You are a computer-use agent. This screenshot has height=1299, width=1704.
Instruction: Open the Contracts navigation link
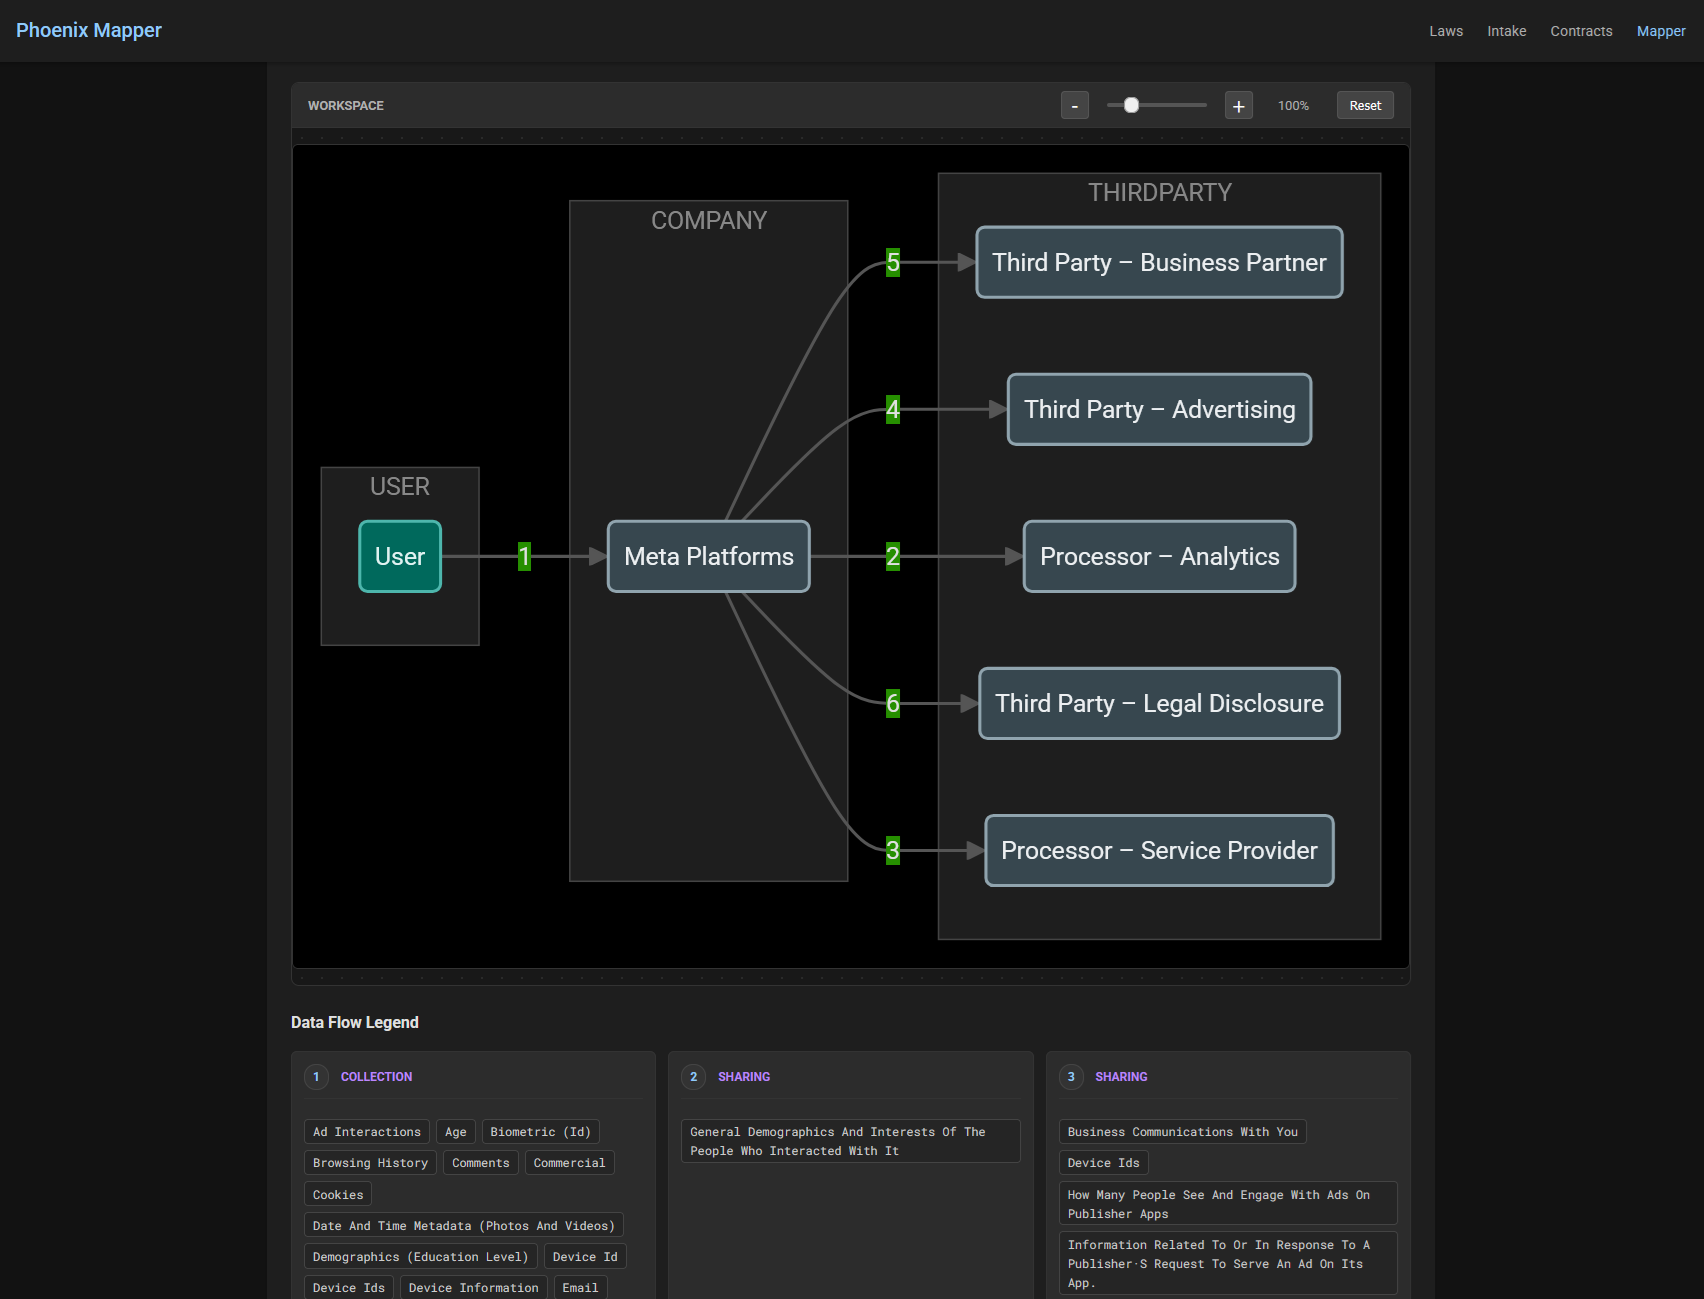click(1580, 31)
